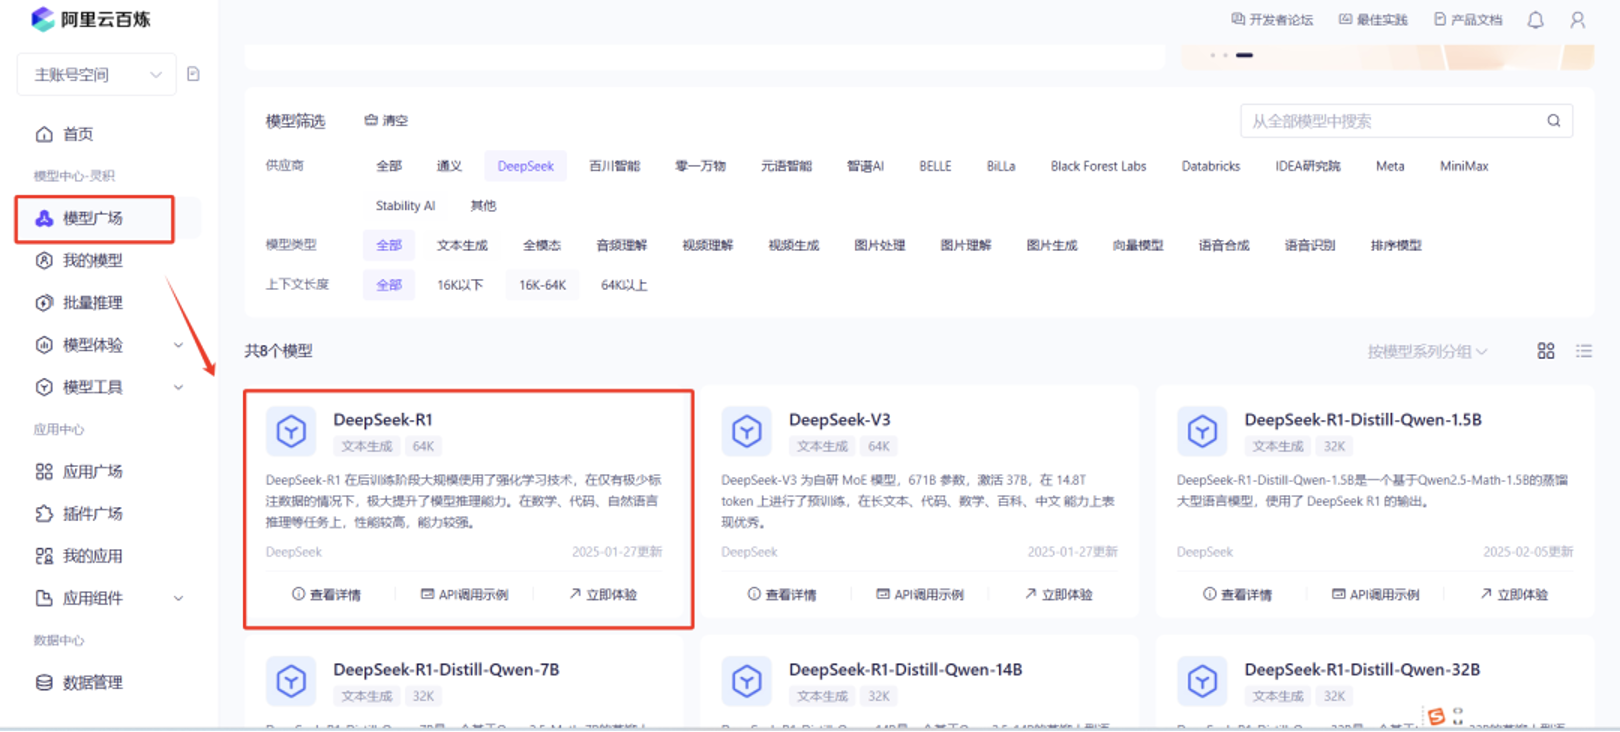Click the active banner carousel indicator dot

point(1244,55)
